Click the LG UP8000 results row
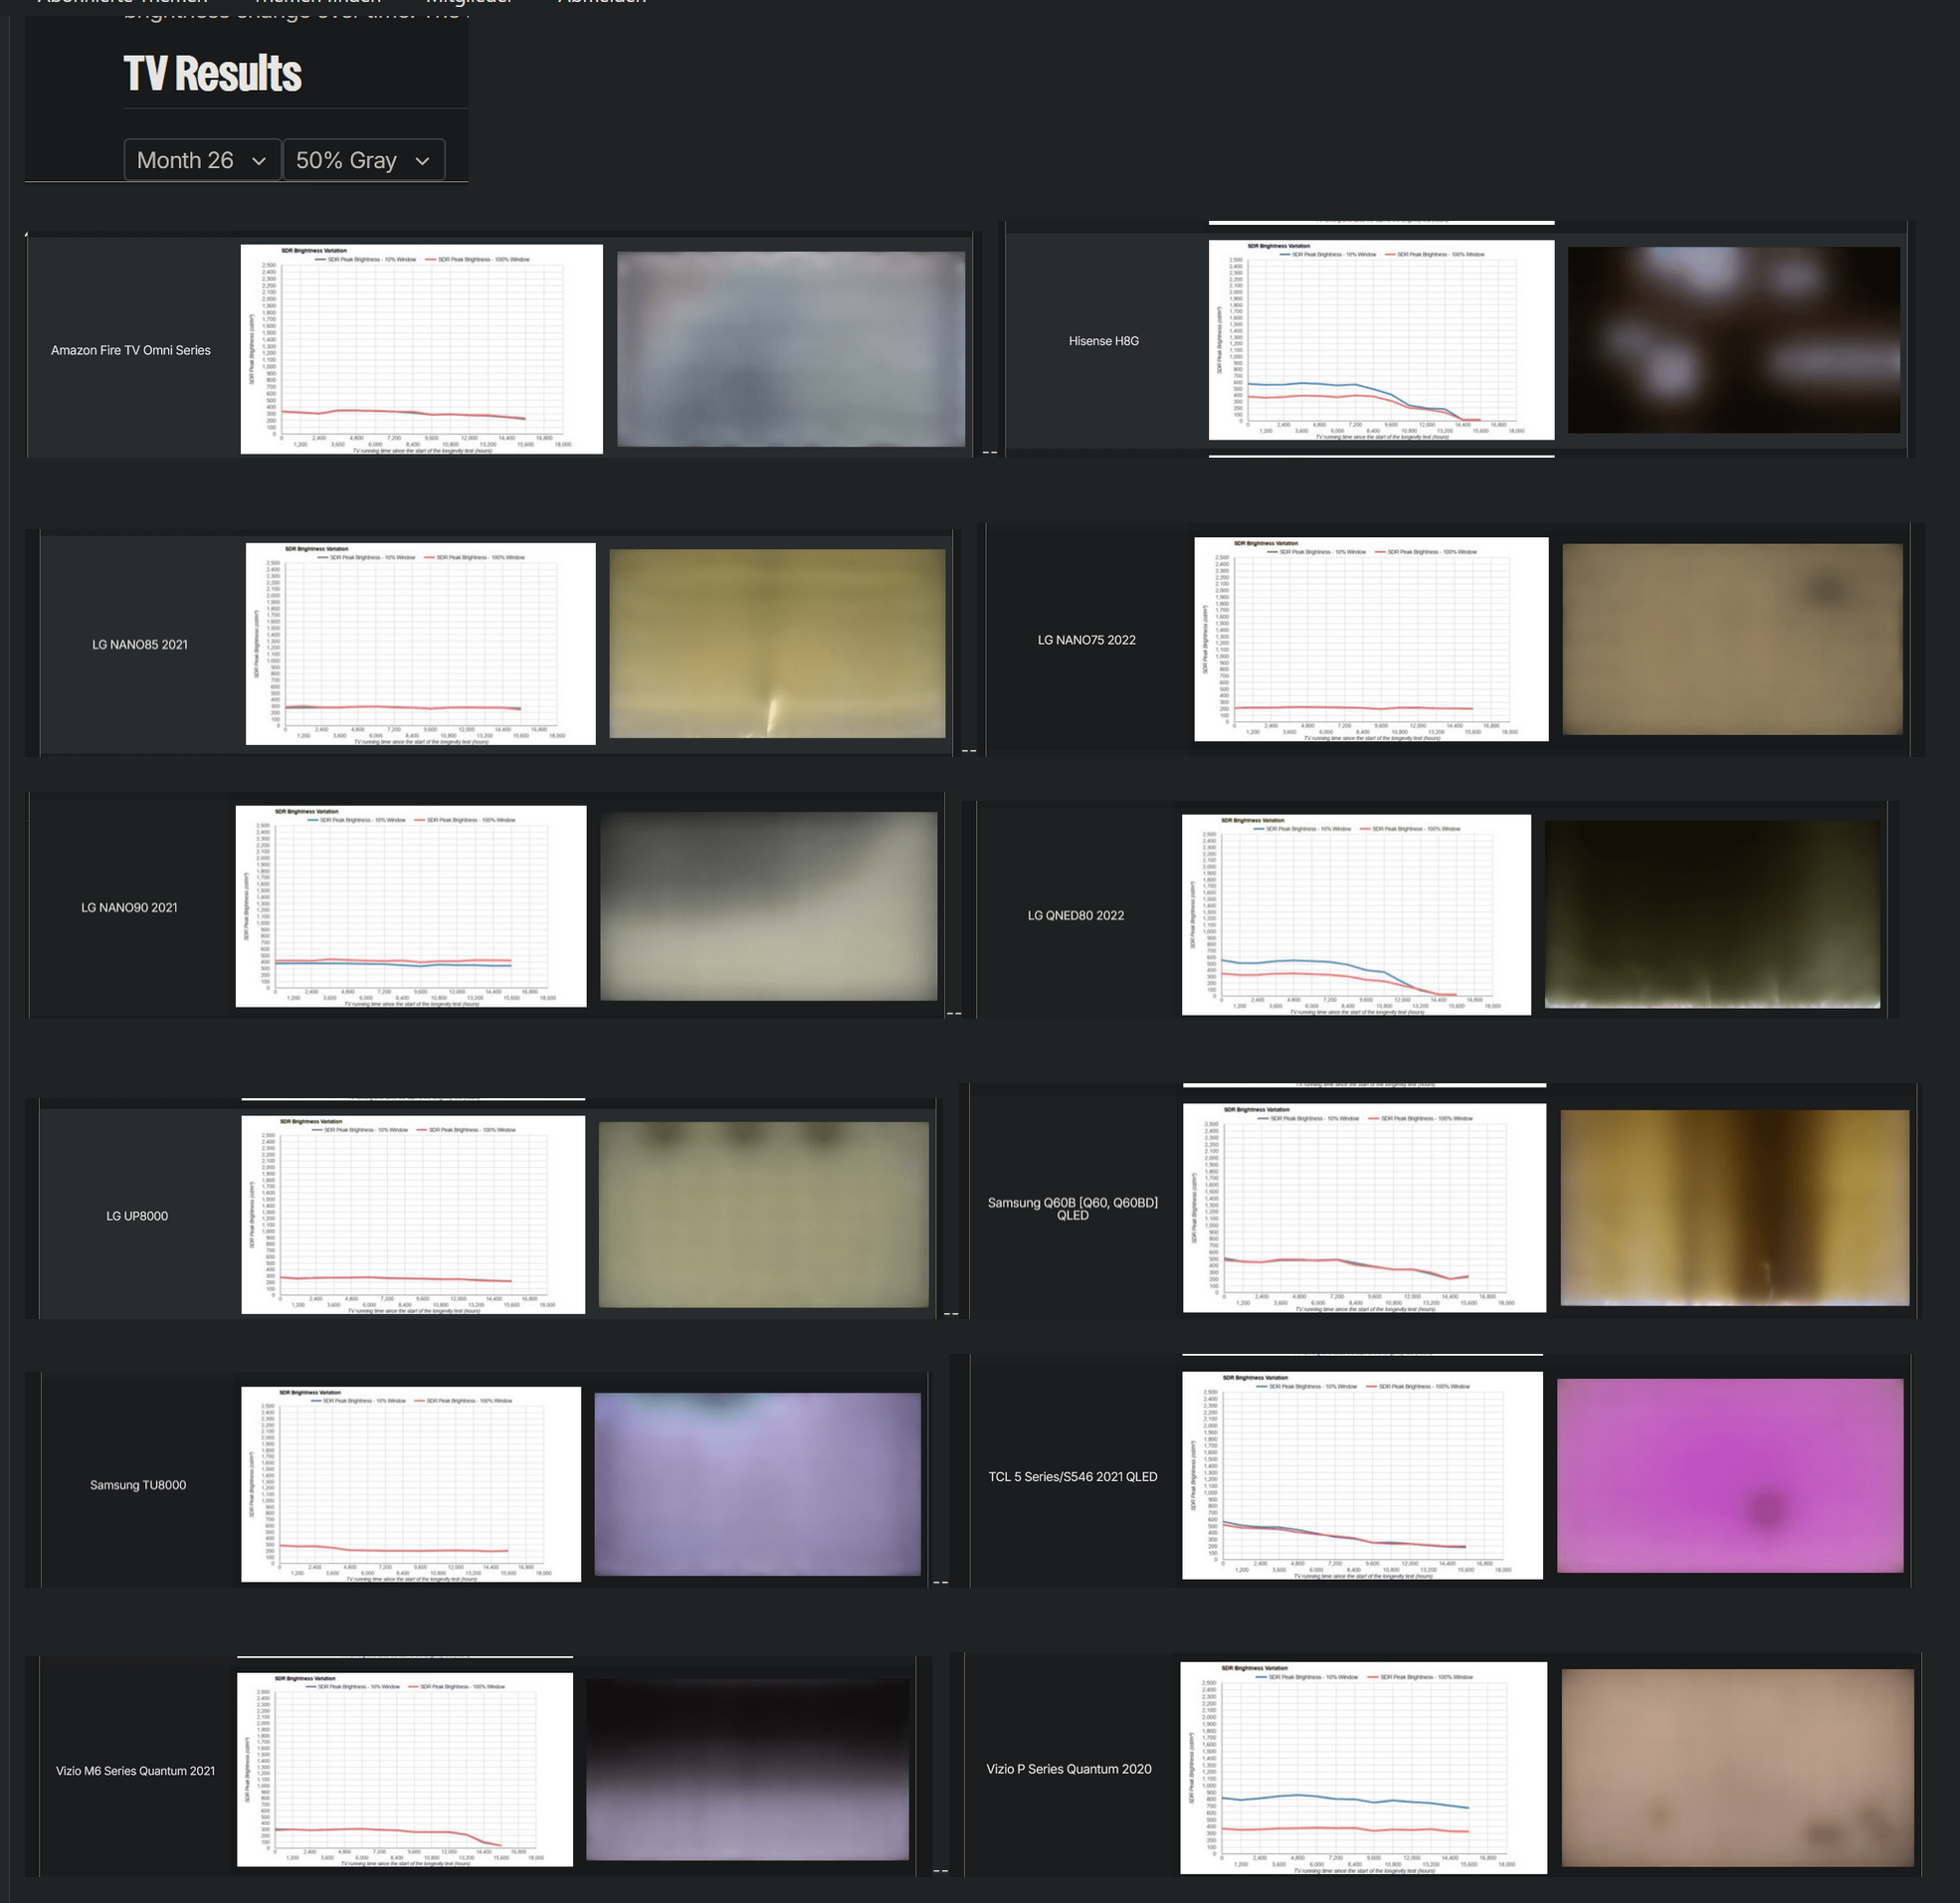The width and height of the screenshot is (1960, 1903). (136, 1215)
